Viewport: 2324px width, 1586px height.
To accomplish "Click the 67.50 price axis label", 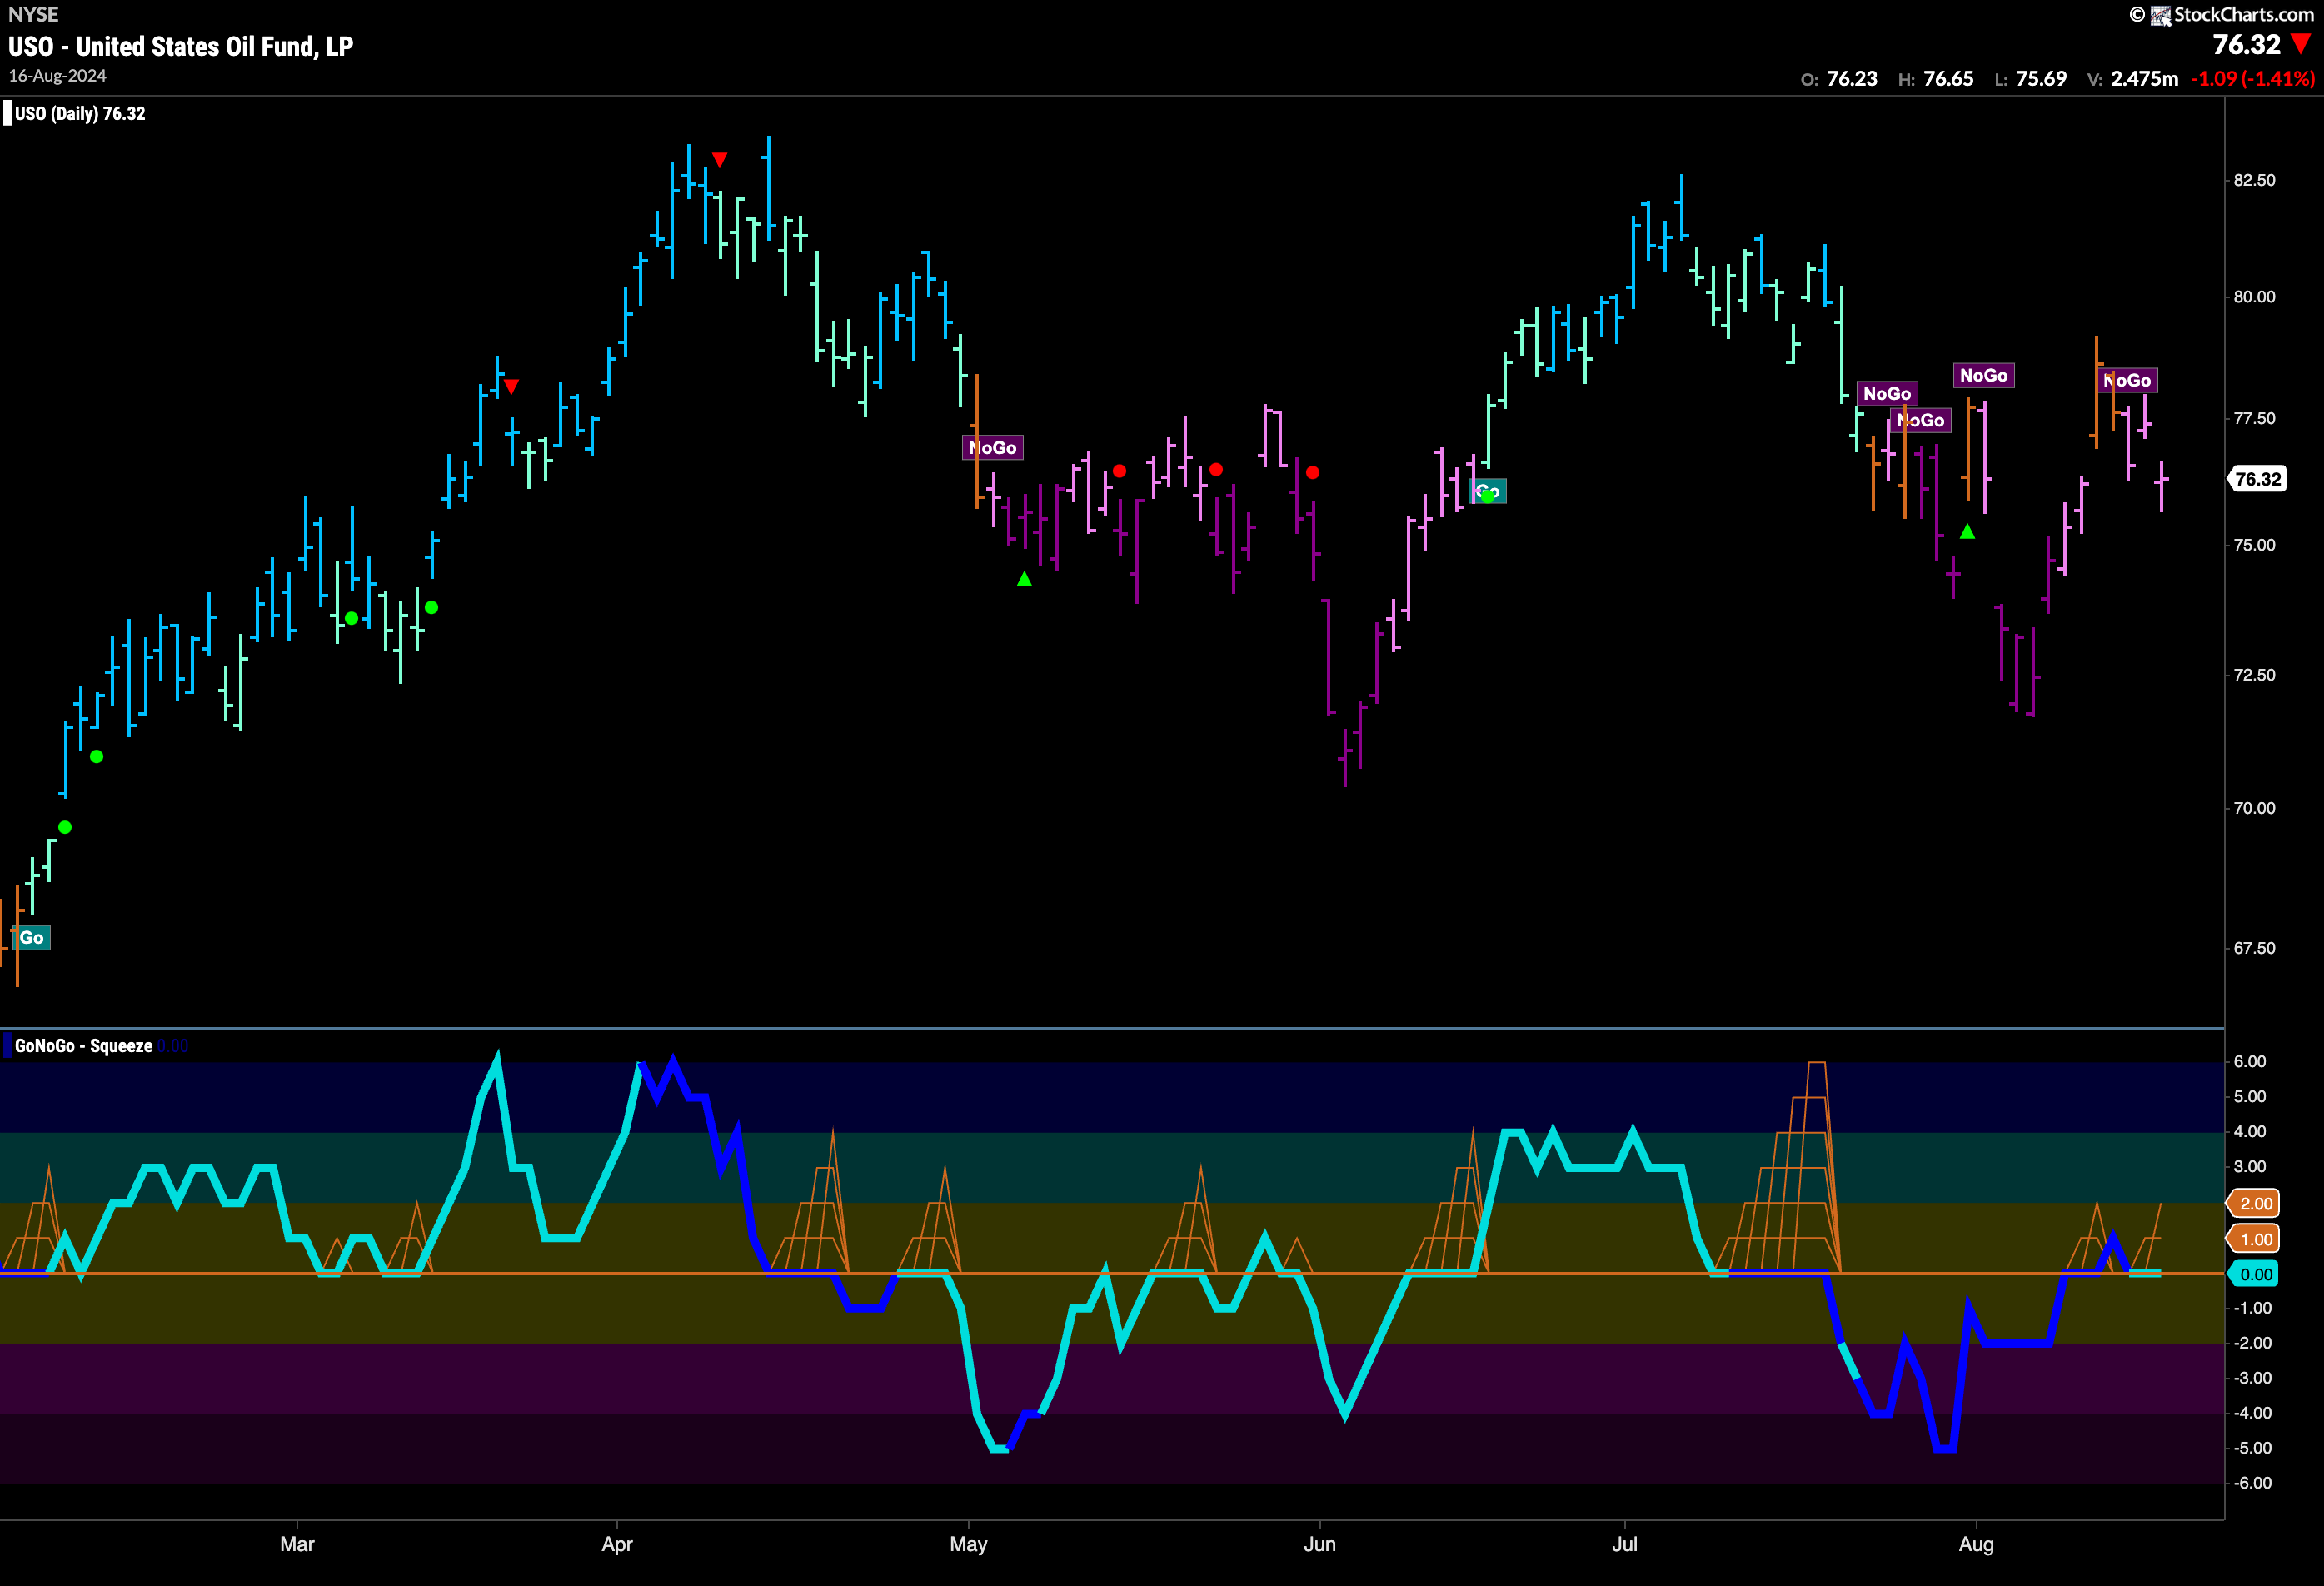I will 2254,948.
